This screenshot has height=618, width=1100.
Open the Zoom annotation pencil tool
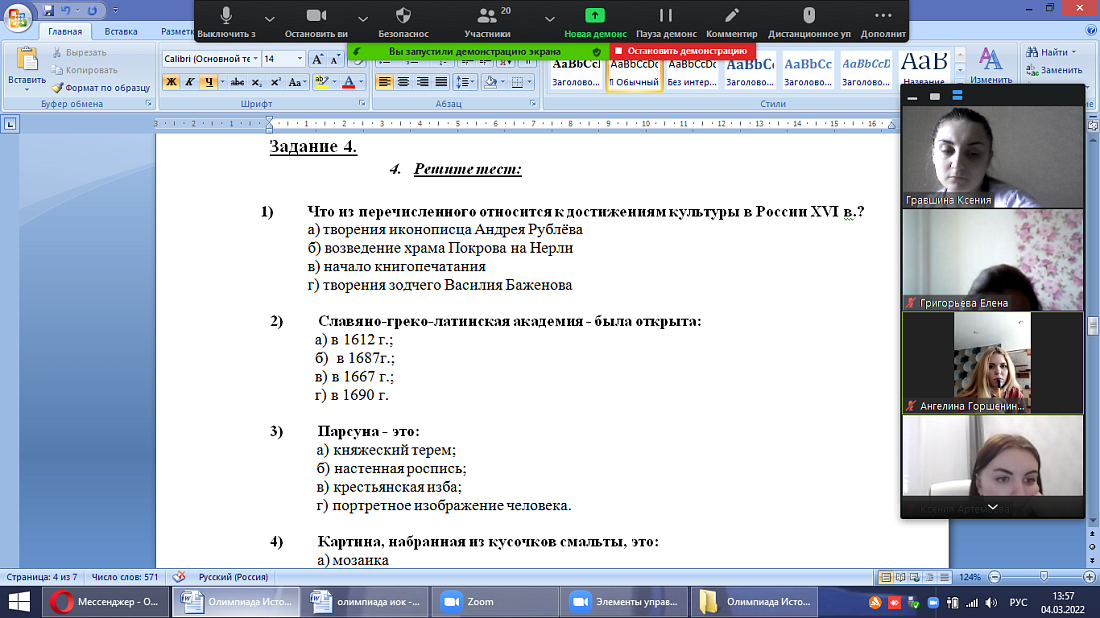click(x=732, y=17)
